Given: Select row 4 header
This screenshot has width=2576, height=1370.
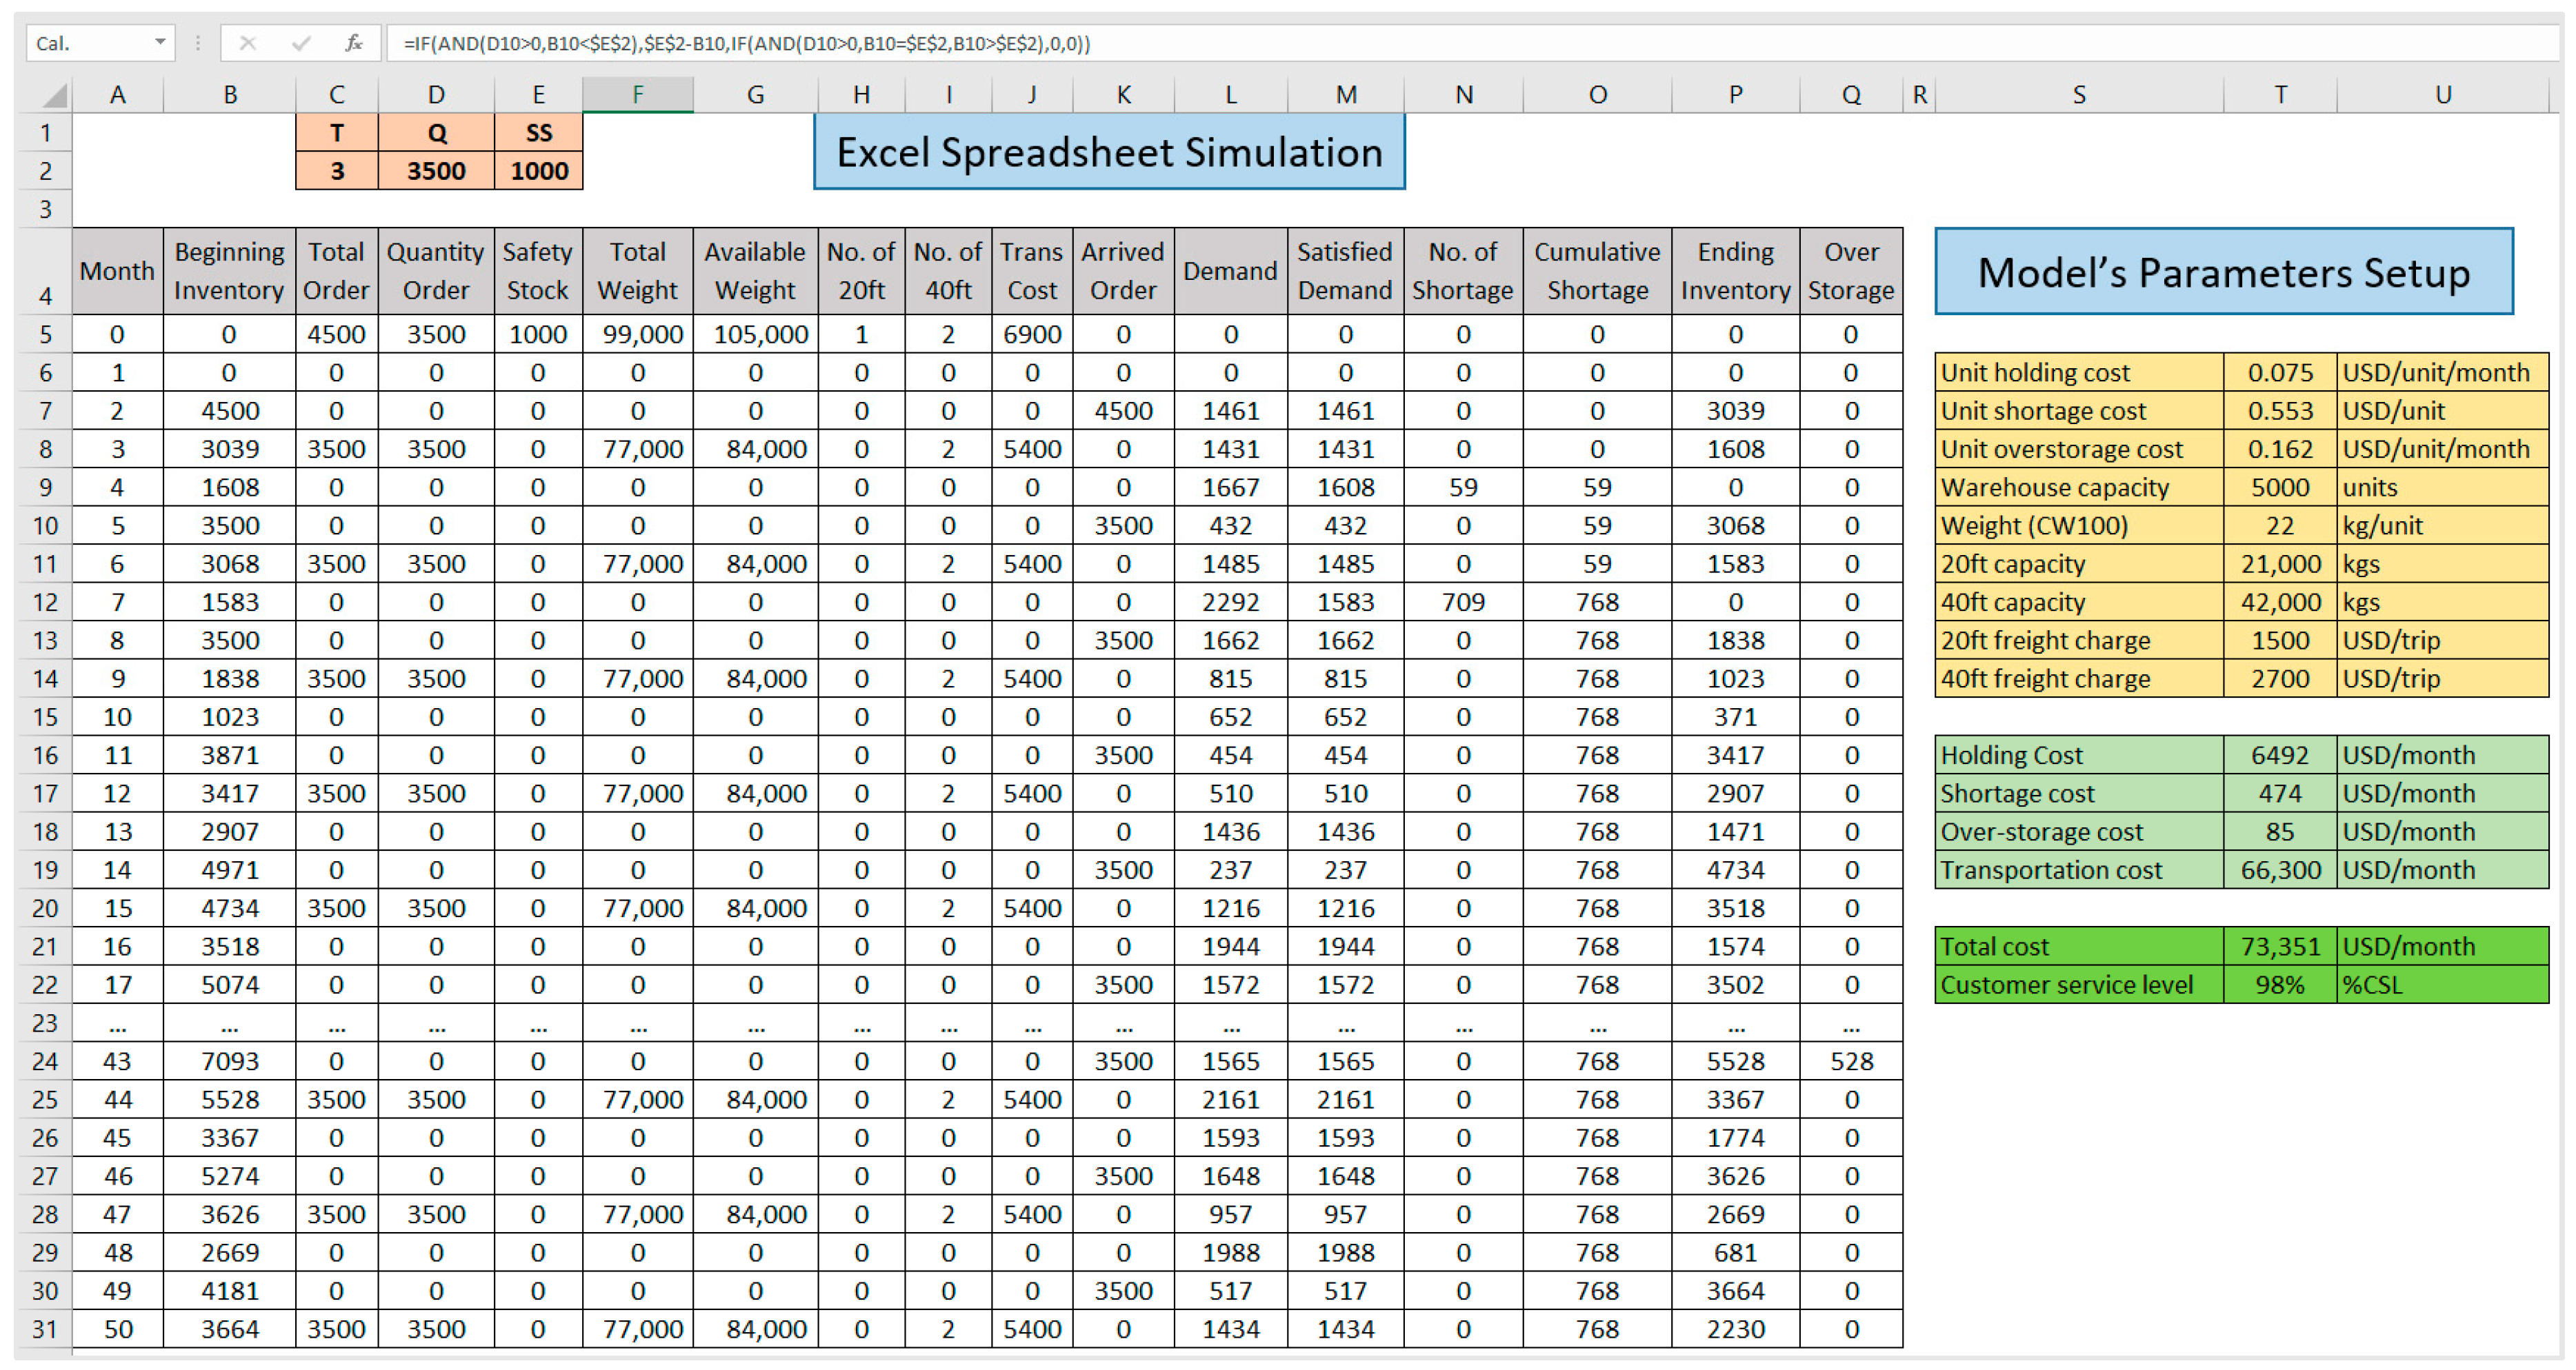Looking at the screenshot, I should pyautogui.click(x=45, y=271).
